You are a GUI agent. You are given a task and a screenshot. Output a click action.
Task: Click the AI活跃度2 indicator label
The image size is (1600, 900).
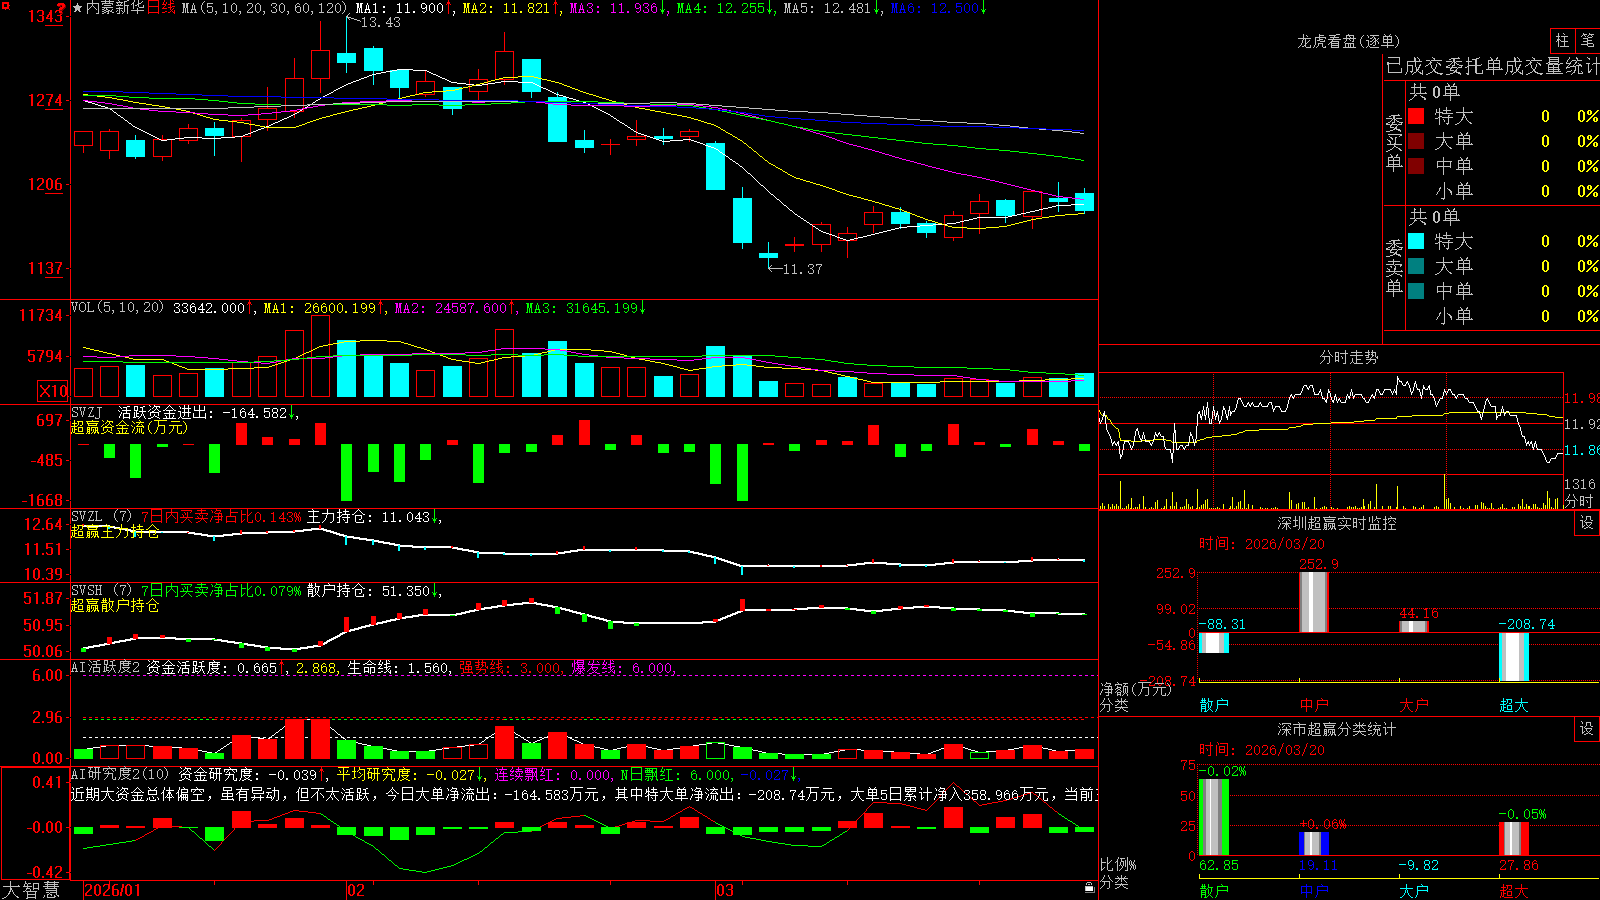click(105, 667)
